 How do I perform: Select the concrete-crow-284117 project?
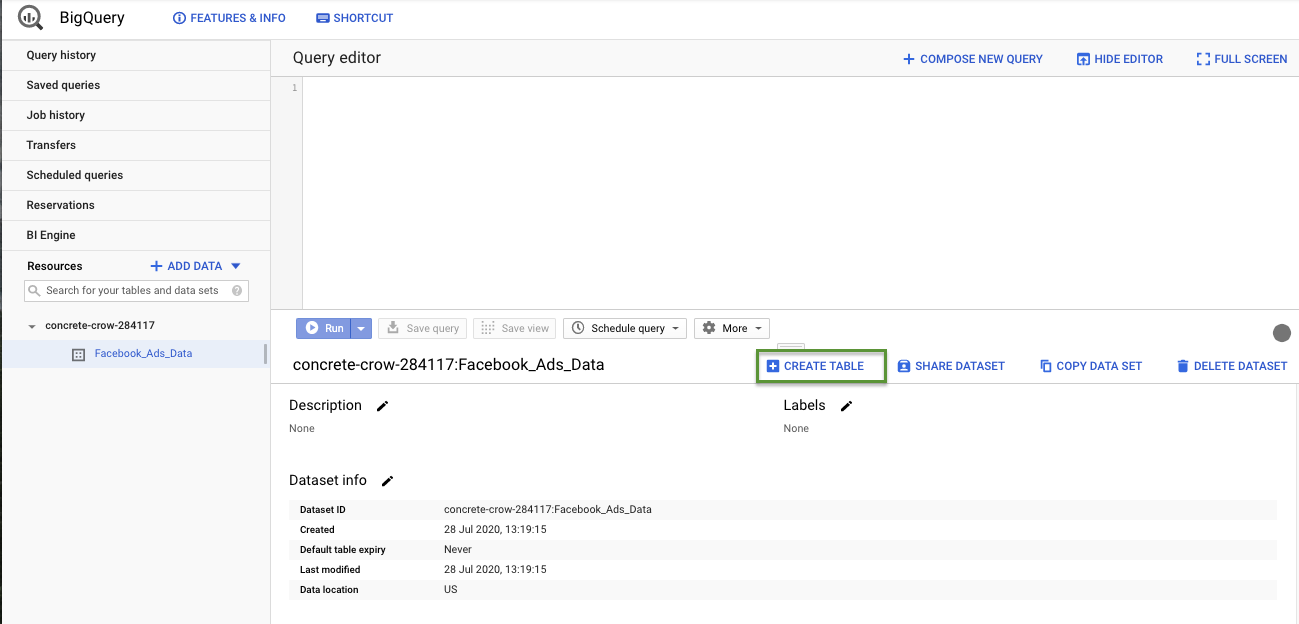[x=100, y=325]
